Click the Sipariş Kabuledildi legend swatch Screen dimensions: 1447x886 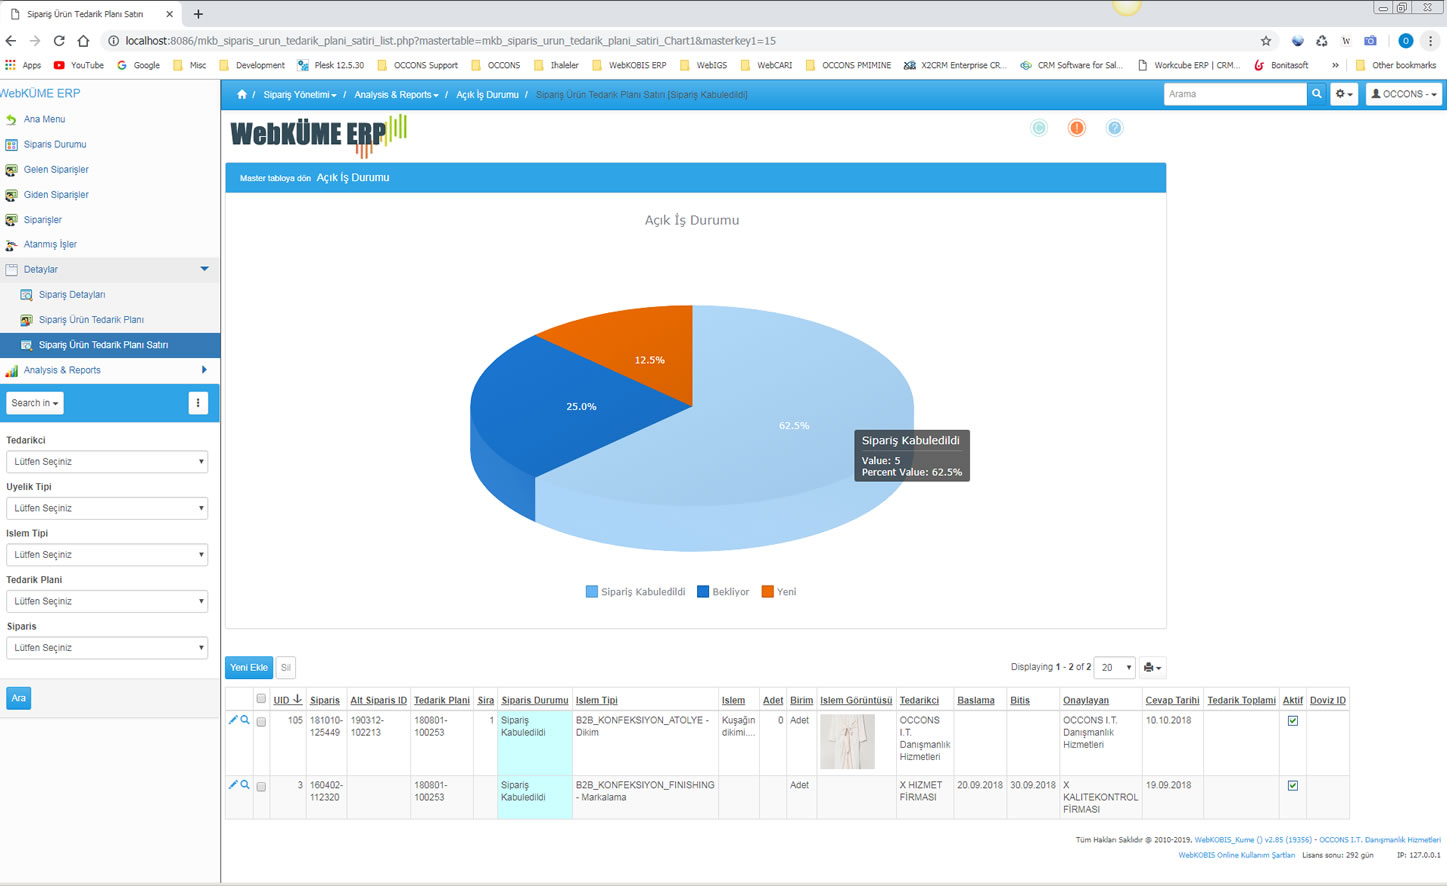592,592
